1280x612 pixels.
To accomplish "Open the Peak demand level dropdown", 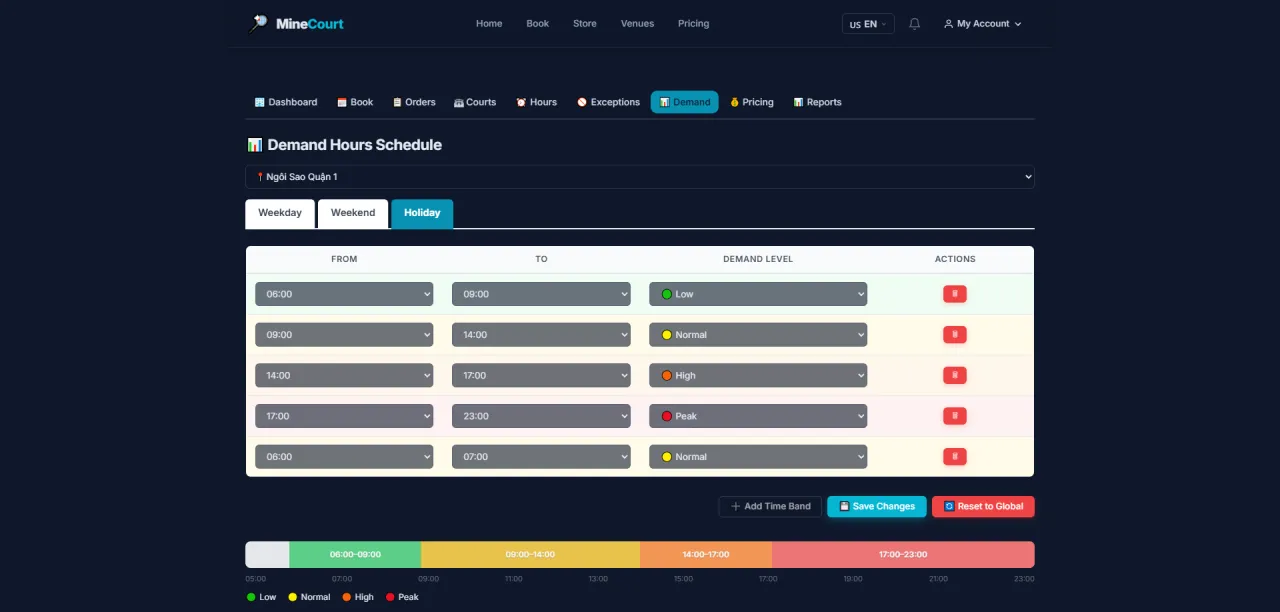I will pos(758,416).
